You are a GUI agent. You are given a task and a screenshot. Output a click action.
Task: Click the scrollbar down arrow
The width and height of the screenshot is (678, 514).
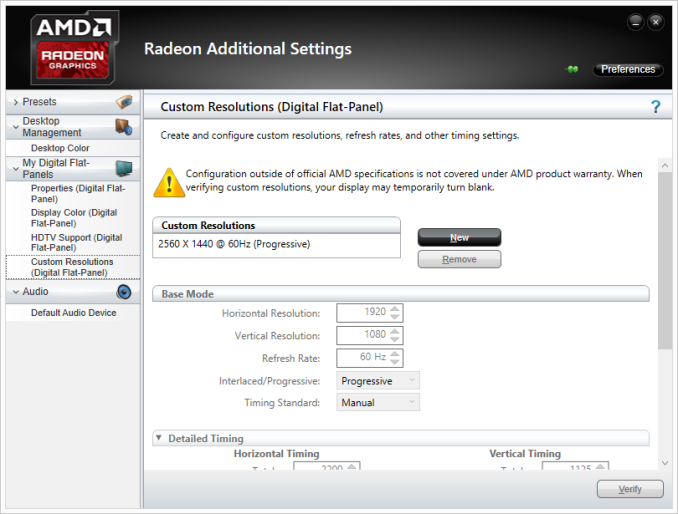tap(665, 463)
